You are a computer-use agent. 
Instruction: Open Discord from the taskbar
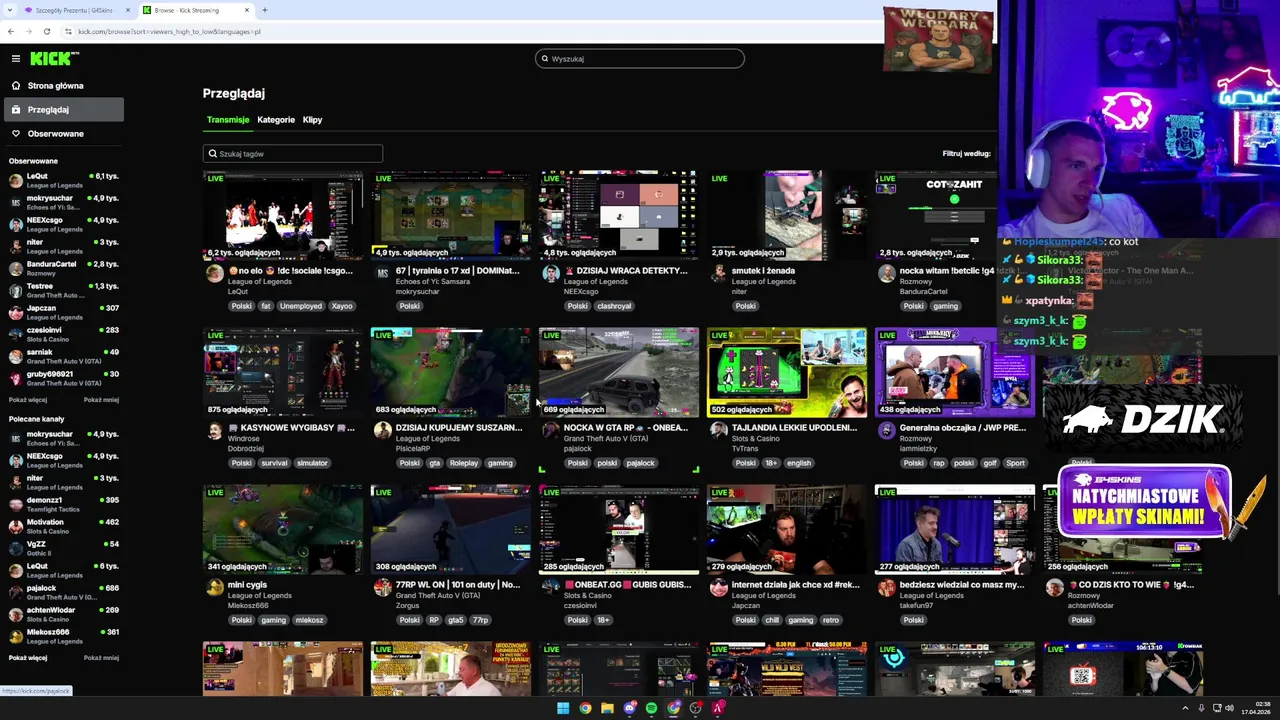click(629, 708)
